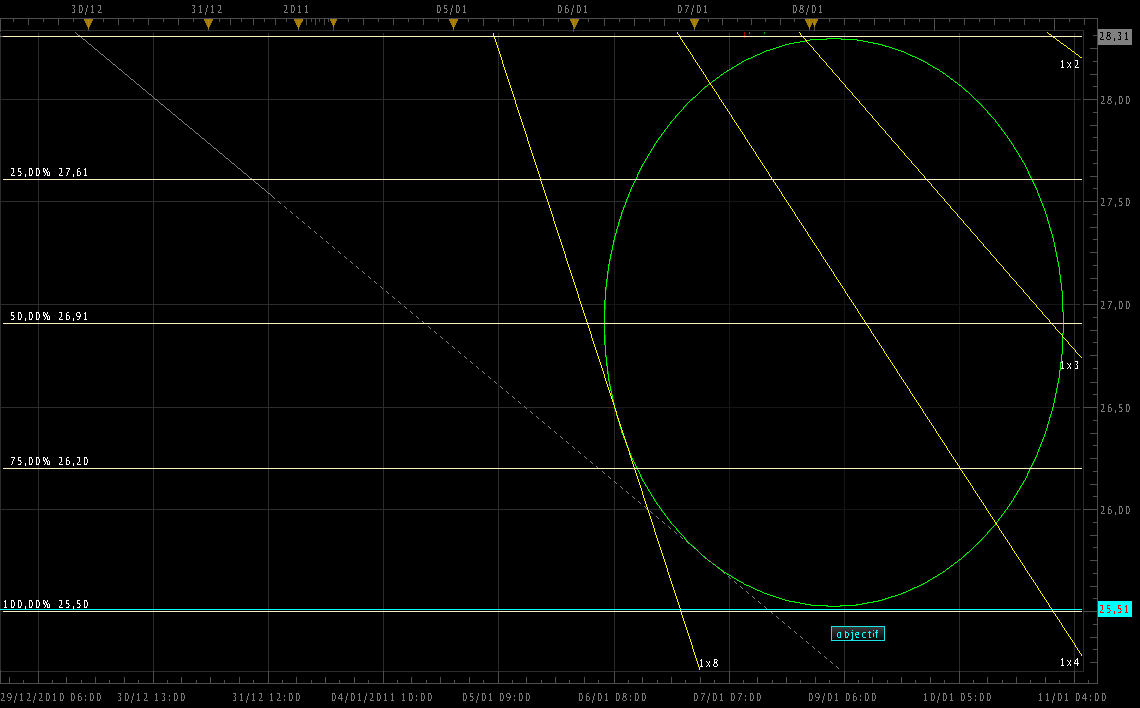Click the 31/12 triangle date marker
Screen dimensions: 1140x708
coord(208,23)
